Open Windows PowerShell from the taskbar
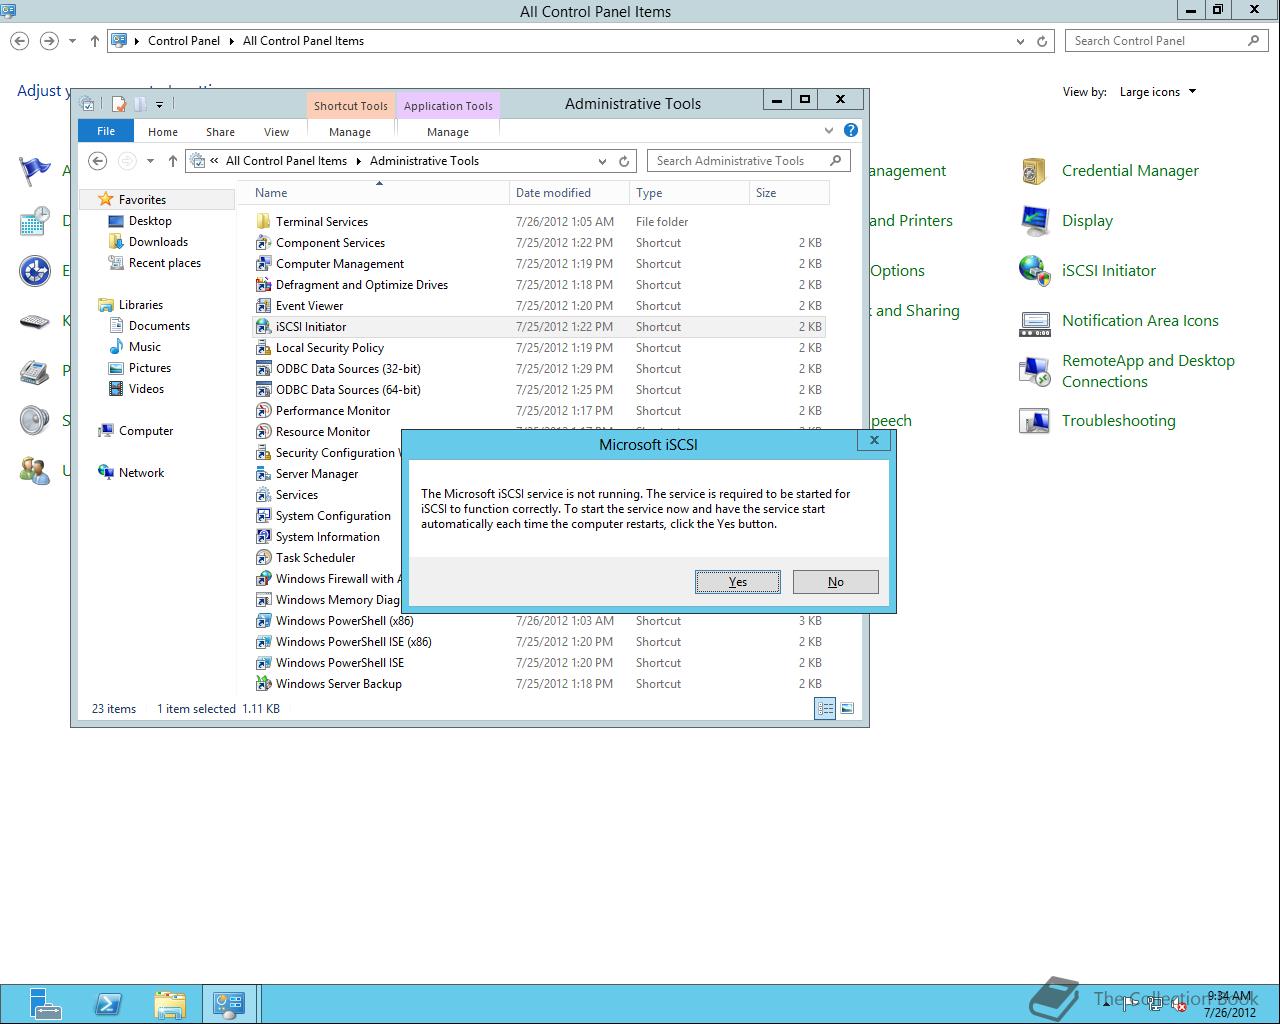The height and width of the screenshot is (1024, 1280). click(107, 1004)
